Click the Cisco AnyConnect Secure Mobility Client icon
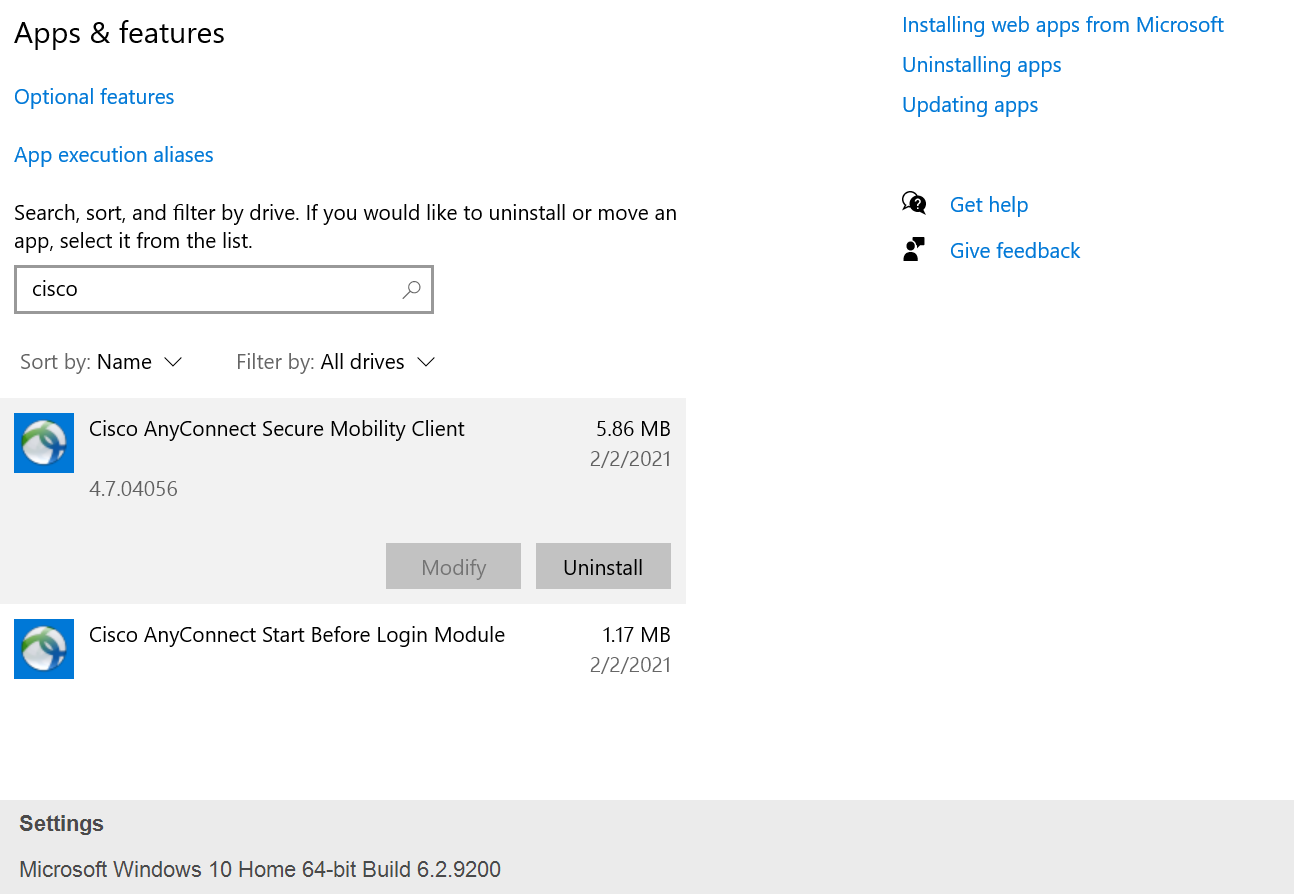 tap(44, 443)
